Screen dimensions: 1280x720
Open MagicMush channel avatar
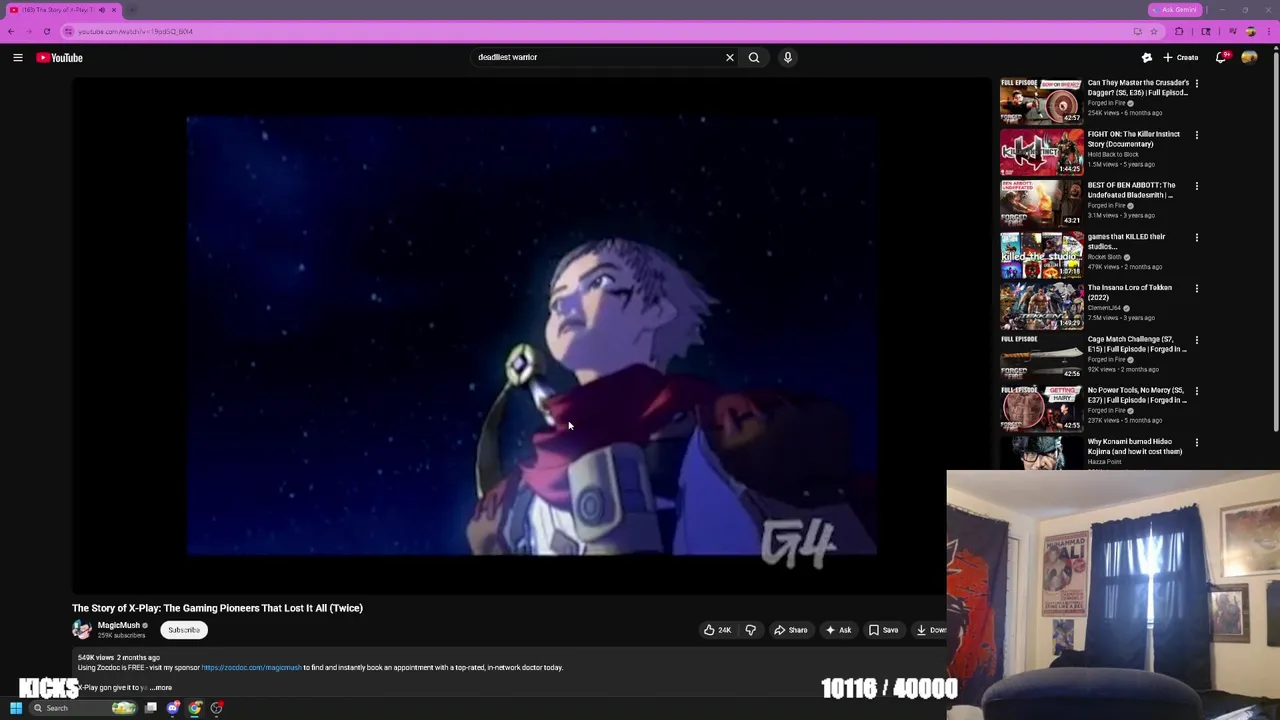82,630
